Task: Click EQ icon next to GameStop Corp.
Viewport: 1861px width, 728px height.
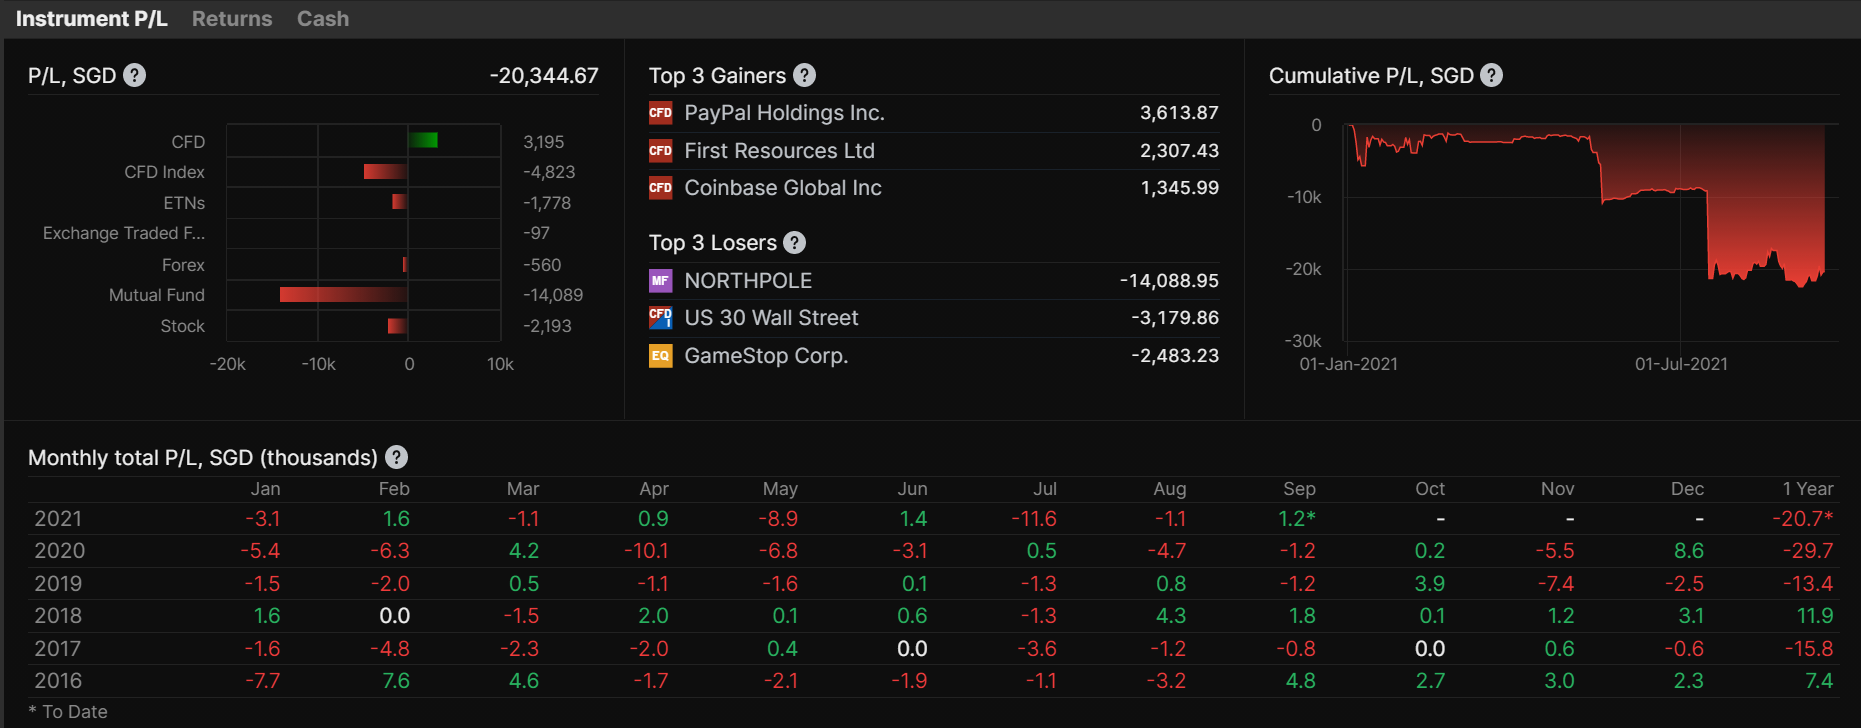Action: click(661, 356)
